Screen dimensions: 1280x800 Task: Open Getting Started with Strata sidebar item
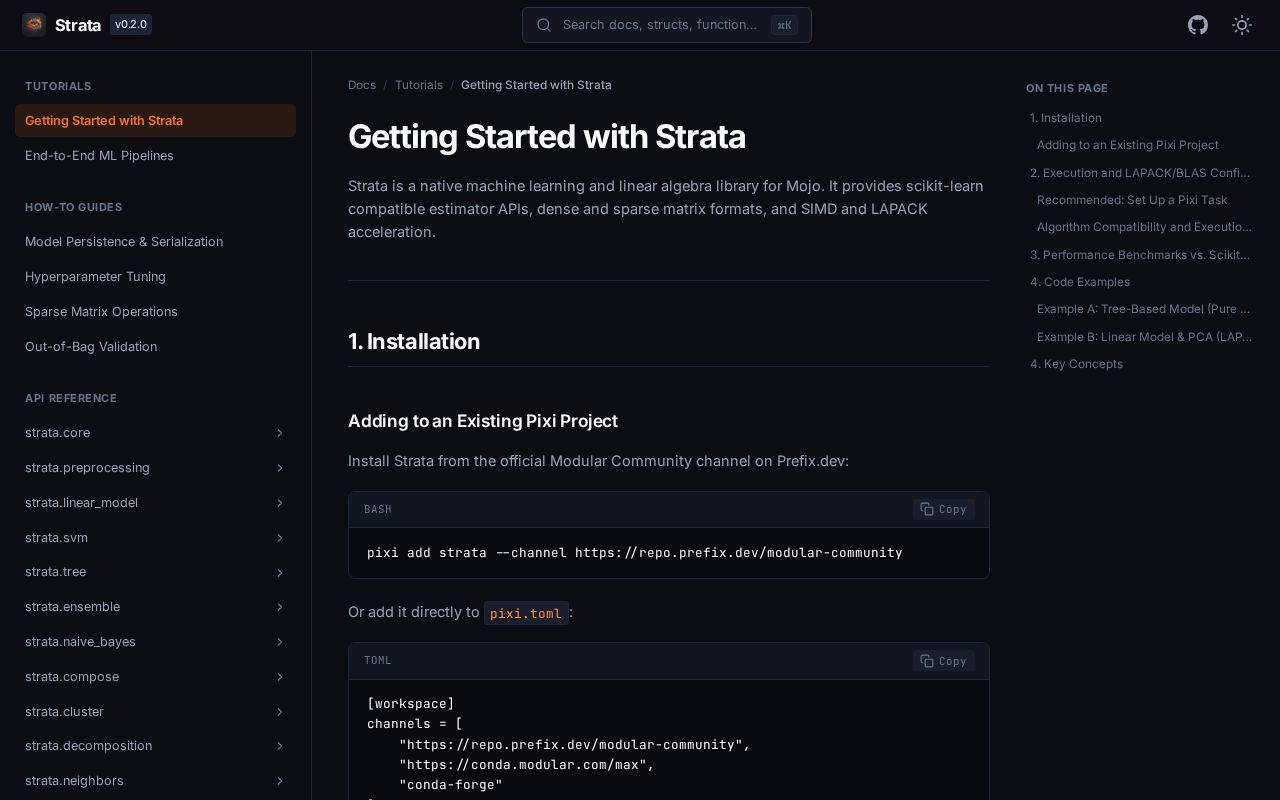[155, 120]
